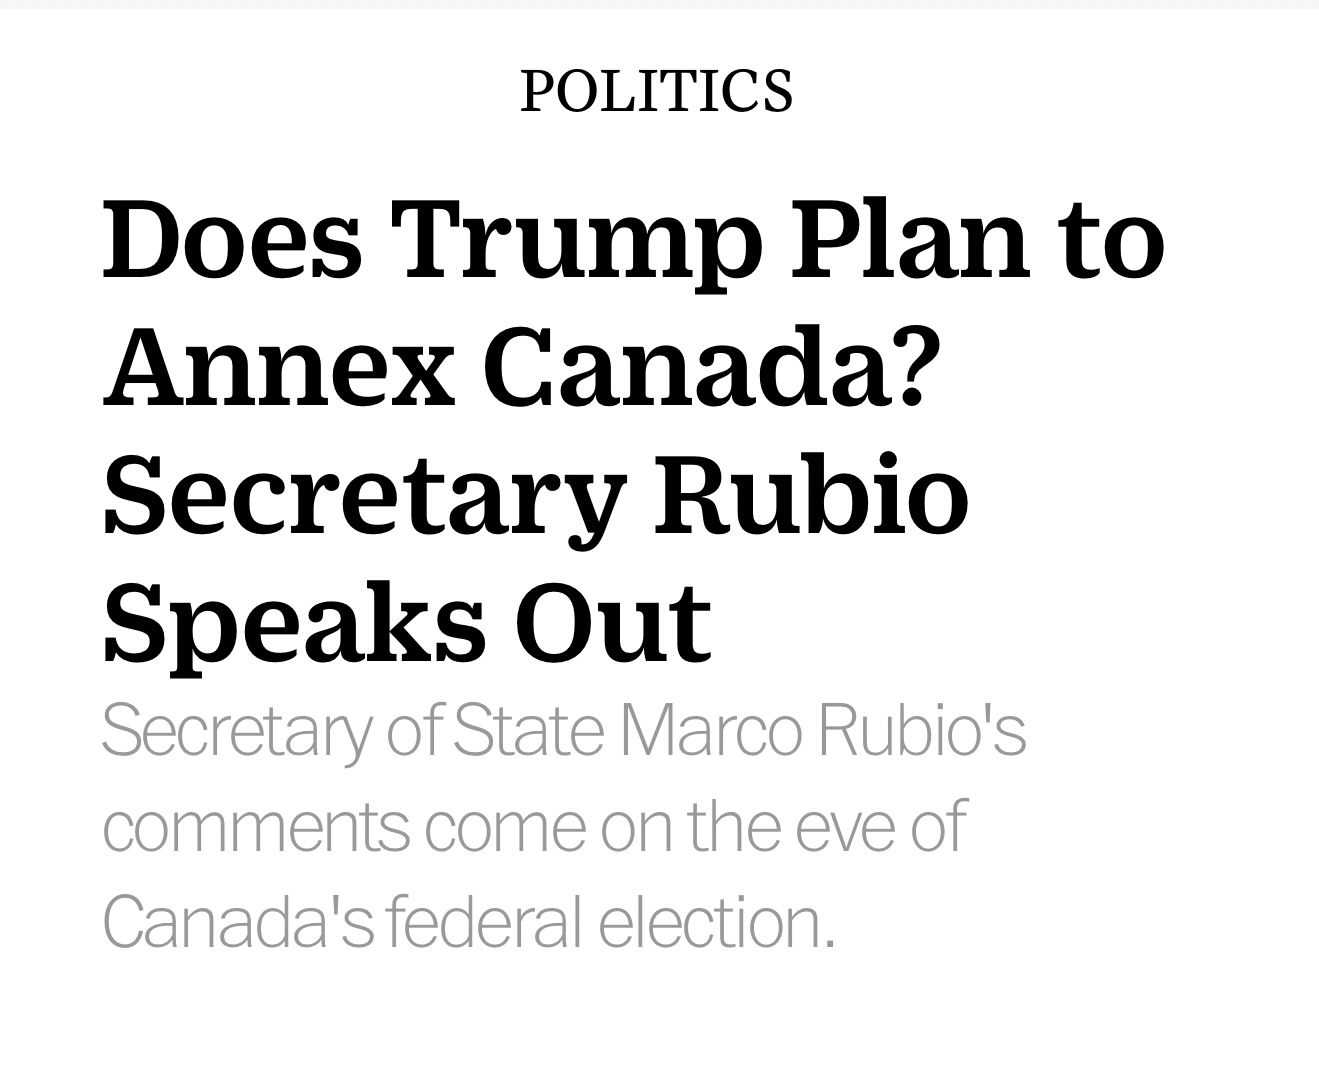Click the word "election." in the subheadline

716,922
